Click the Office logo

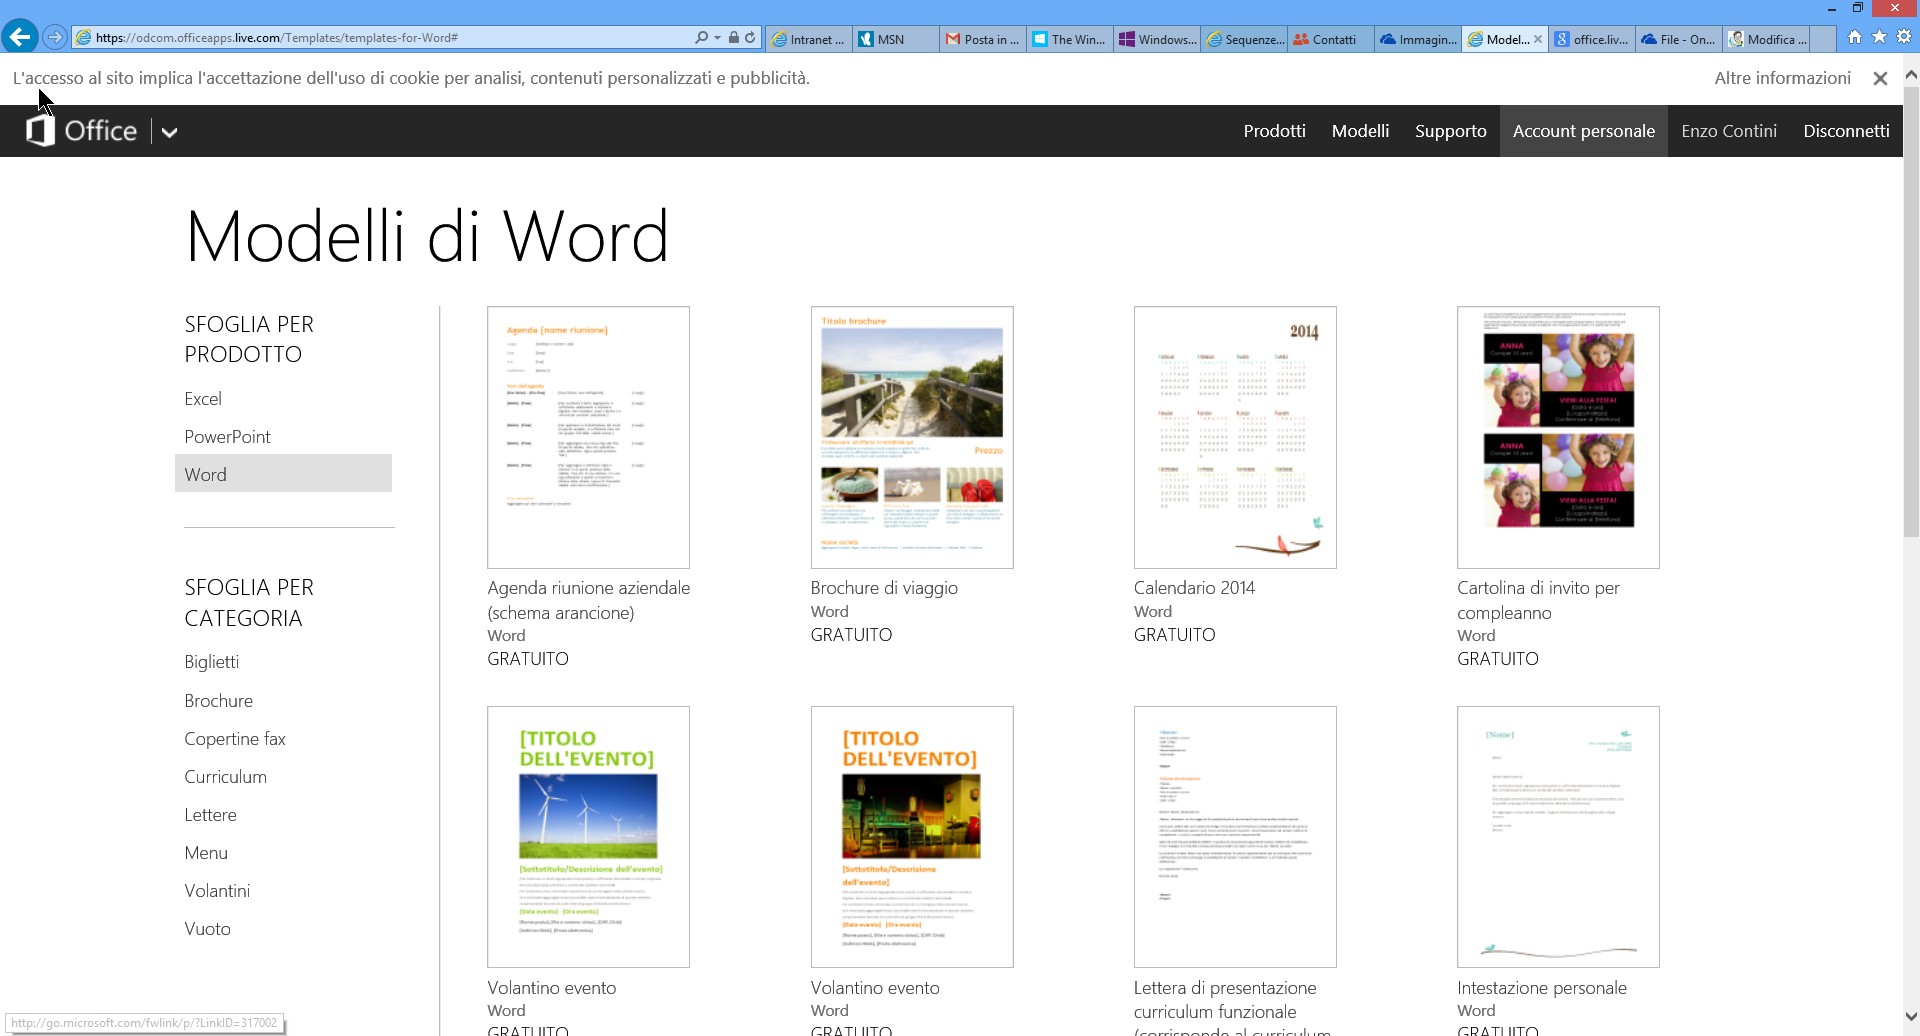click(x=81, y=131)
